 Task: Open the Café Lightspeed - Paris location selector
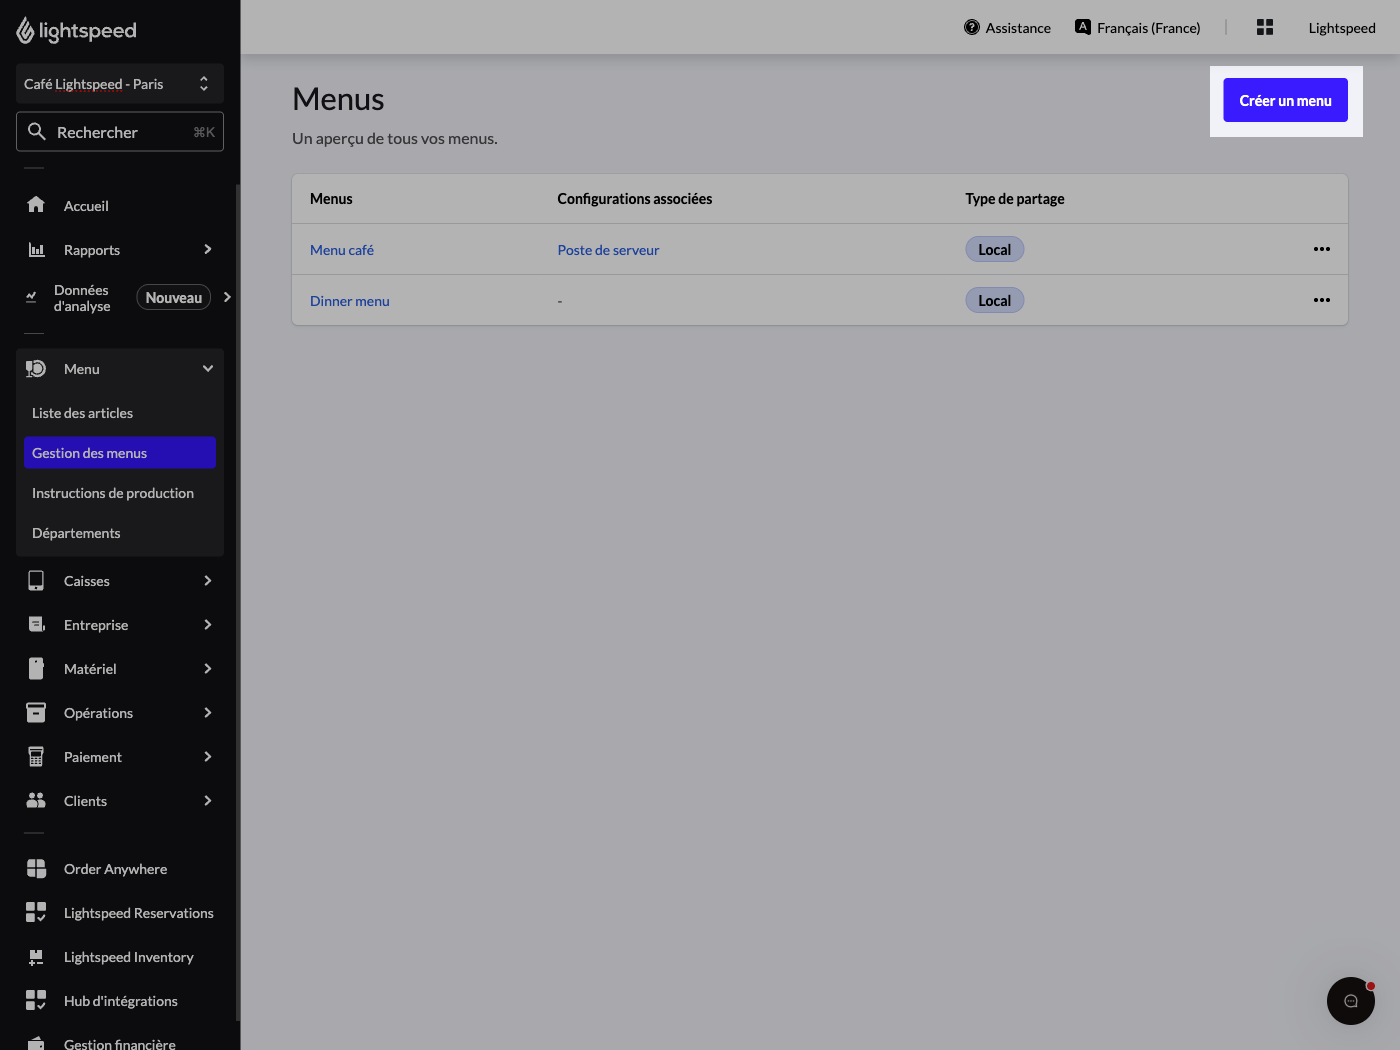pyautogui.click(x=120, y=84)
